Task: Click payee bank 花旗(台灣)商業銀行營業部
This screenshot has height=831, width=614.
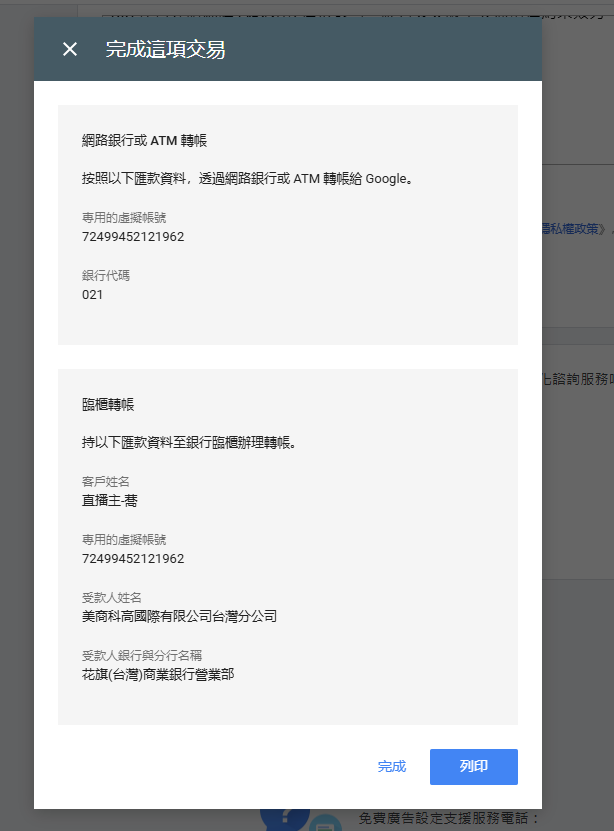Action: coord(158,675)
